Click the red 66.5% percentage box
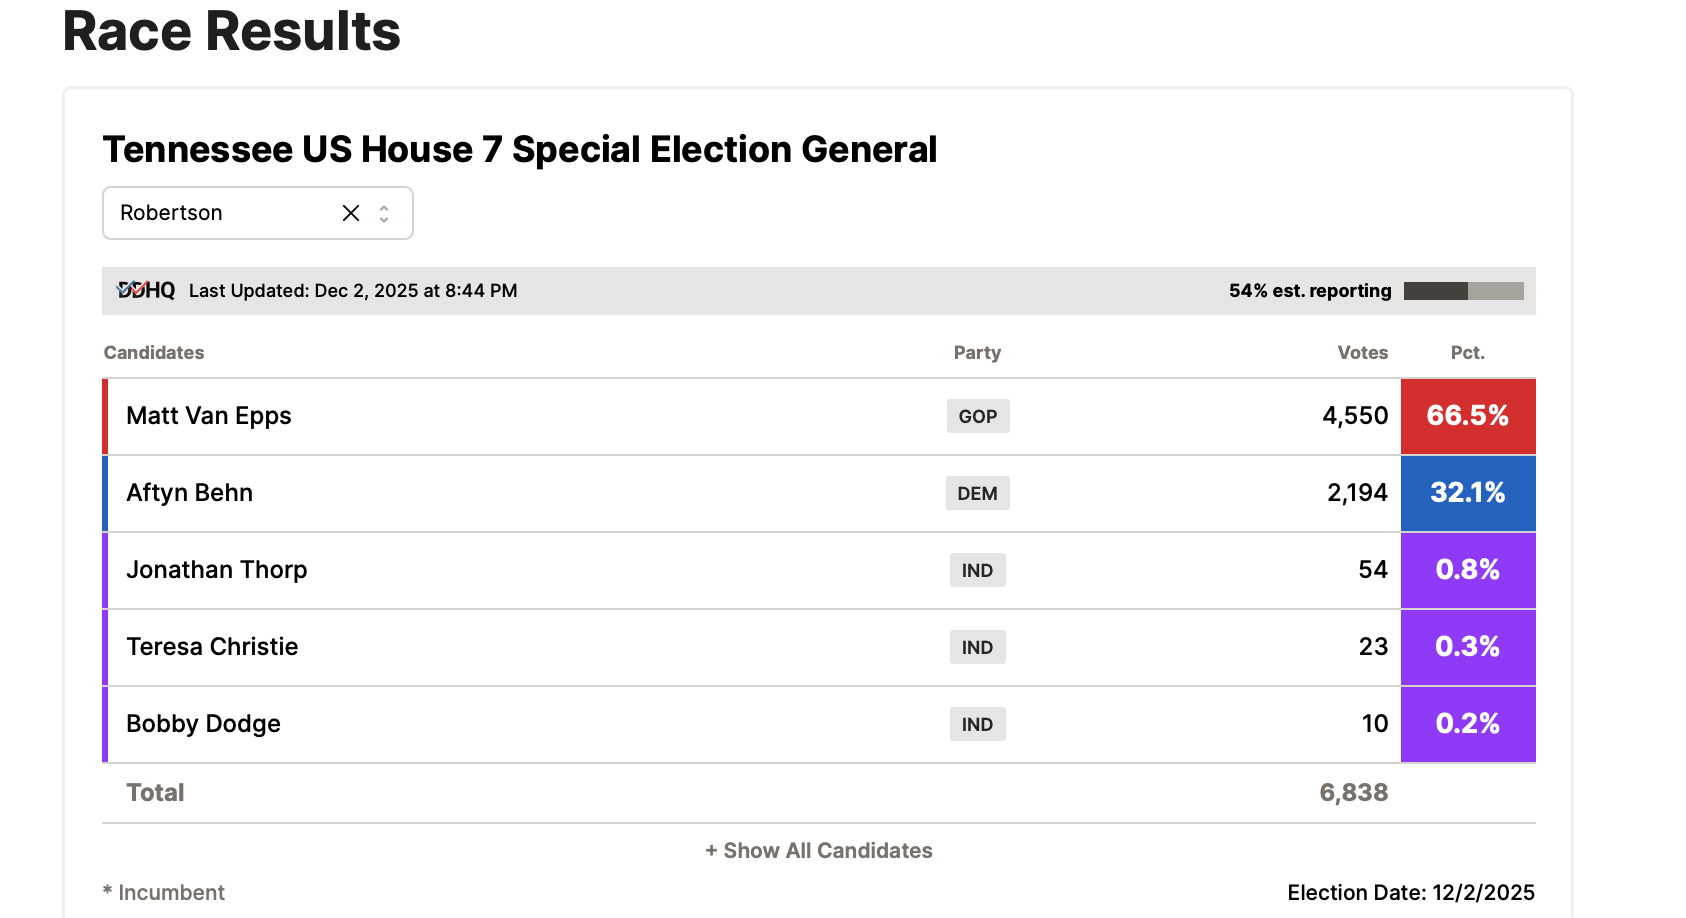1686x918 pixels. 1467,416
